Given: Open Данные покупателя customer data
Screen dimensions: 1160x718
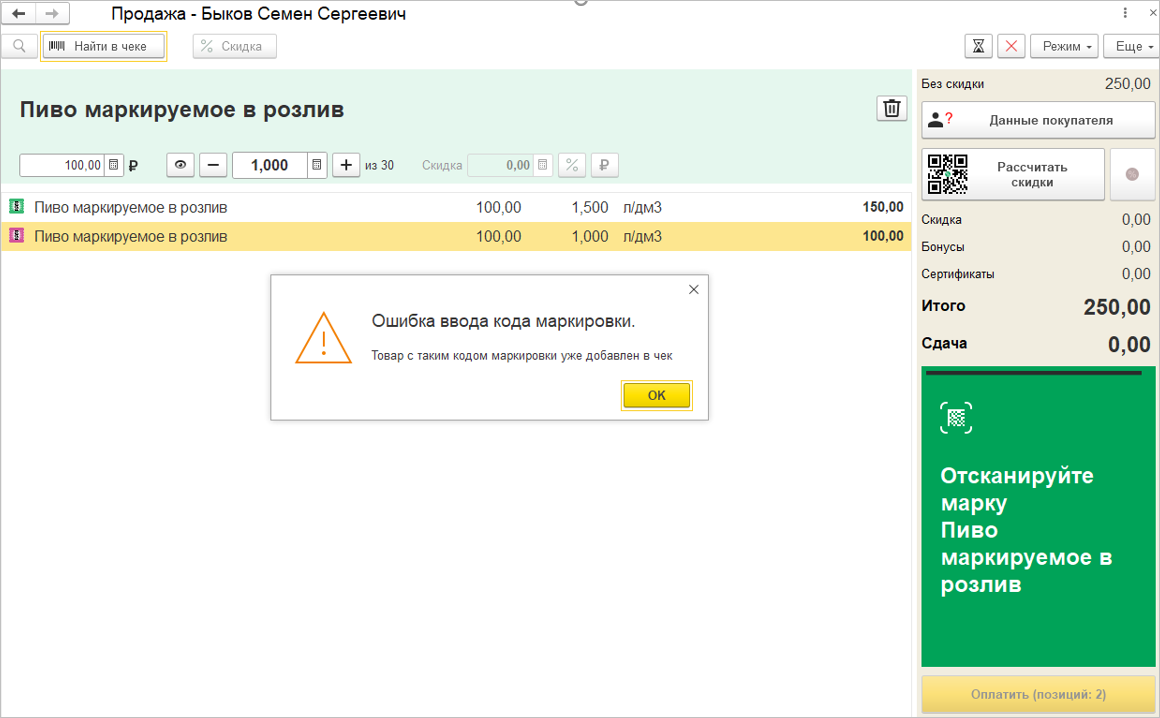Looking at the screenshot, I should point(1037,120).
